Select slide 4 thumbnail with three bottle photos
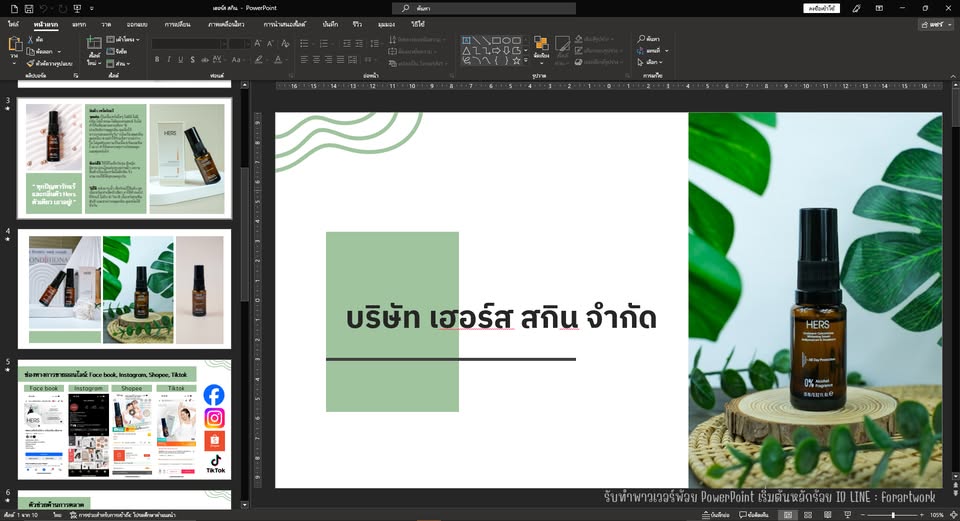 click(x=124, y=289)
